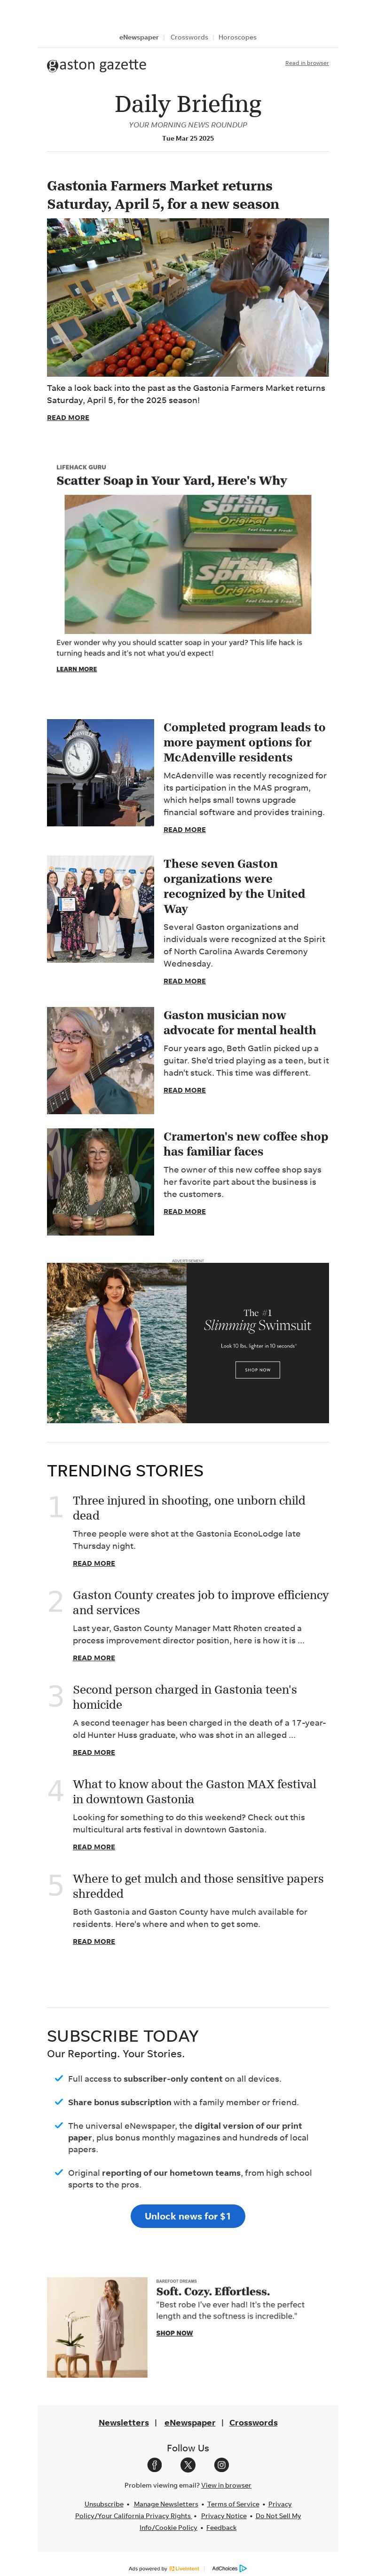376x2576 pixels.
Task: Click the AdChoices triangle icon
Action: pyautogui.click(x=243, y=2568)
